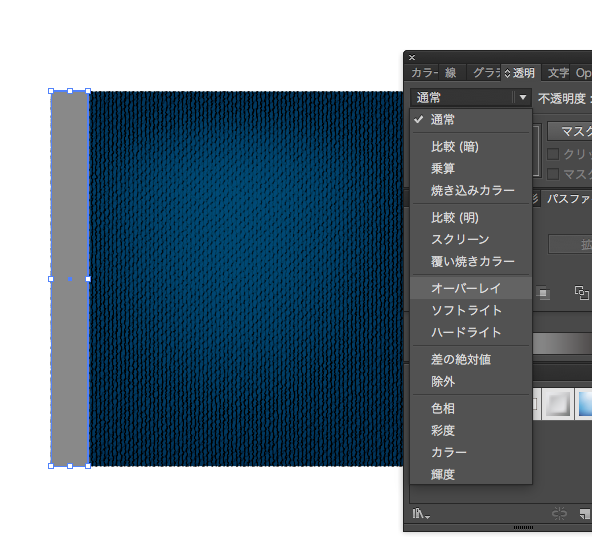Select 除外 exclusion blend mode
The image size is (592, 551).
pyautogui.click(x=471, y=381)
